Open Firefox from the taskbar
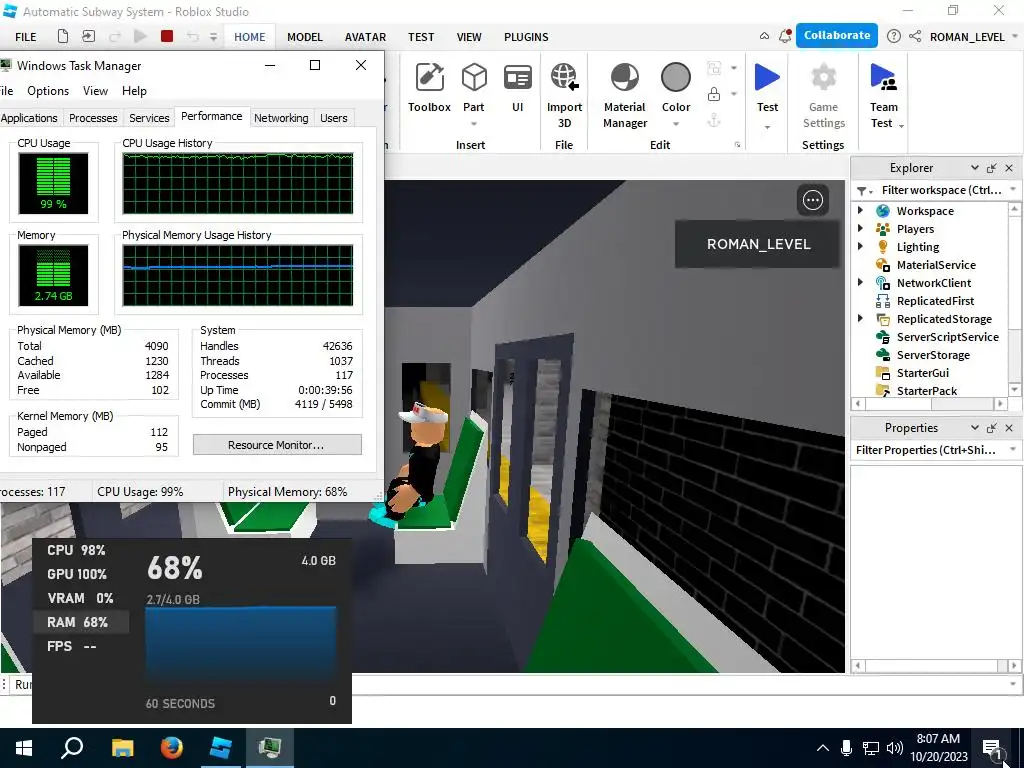The width and height of the screenshot is (1024, 768). pos(172,748)
